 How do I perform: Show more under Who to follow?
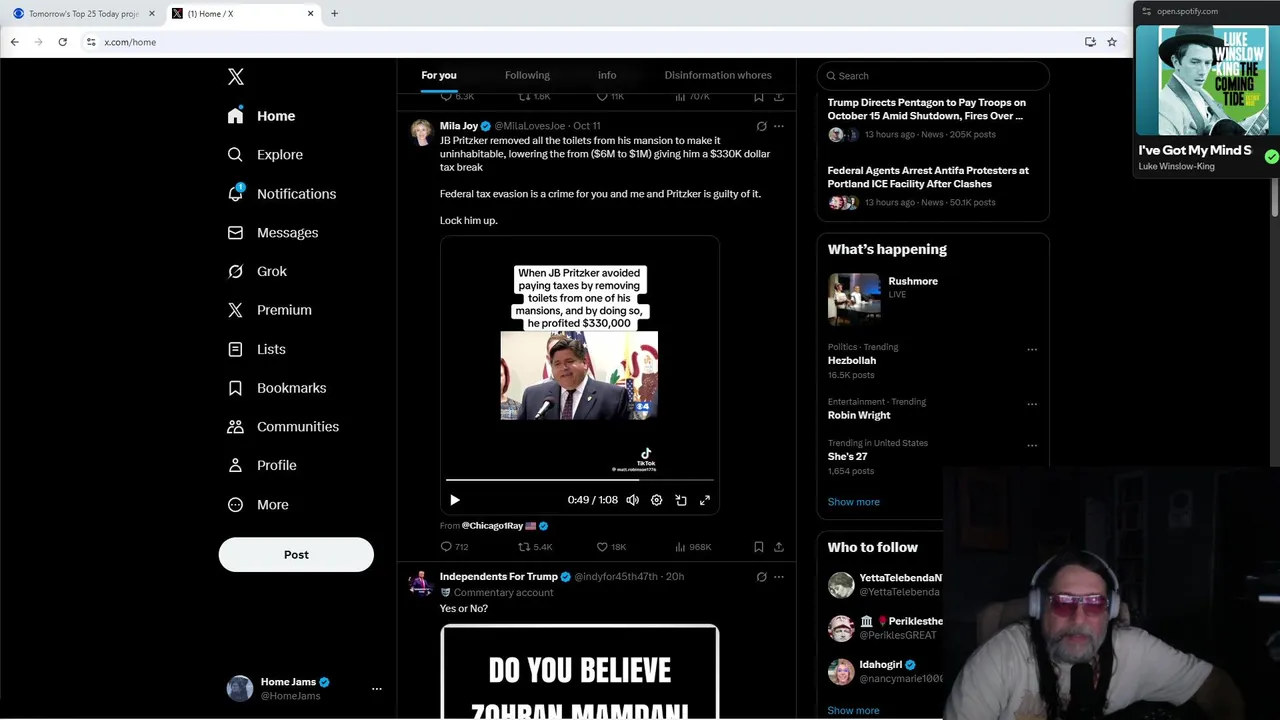point(853,711)
